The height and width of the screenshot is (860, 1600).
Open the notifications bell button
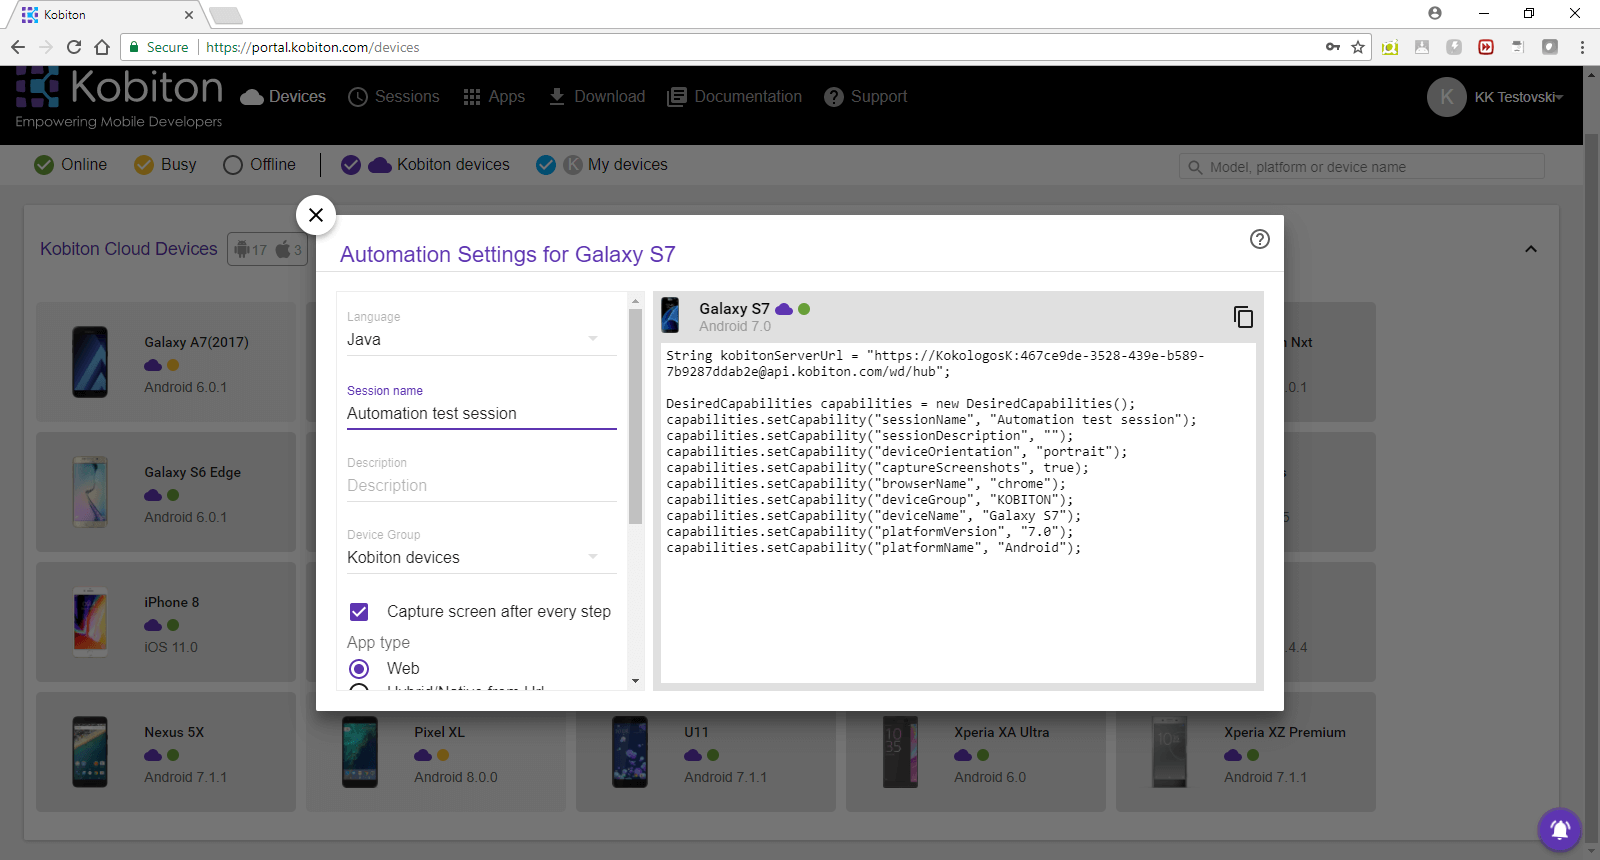1560,829
